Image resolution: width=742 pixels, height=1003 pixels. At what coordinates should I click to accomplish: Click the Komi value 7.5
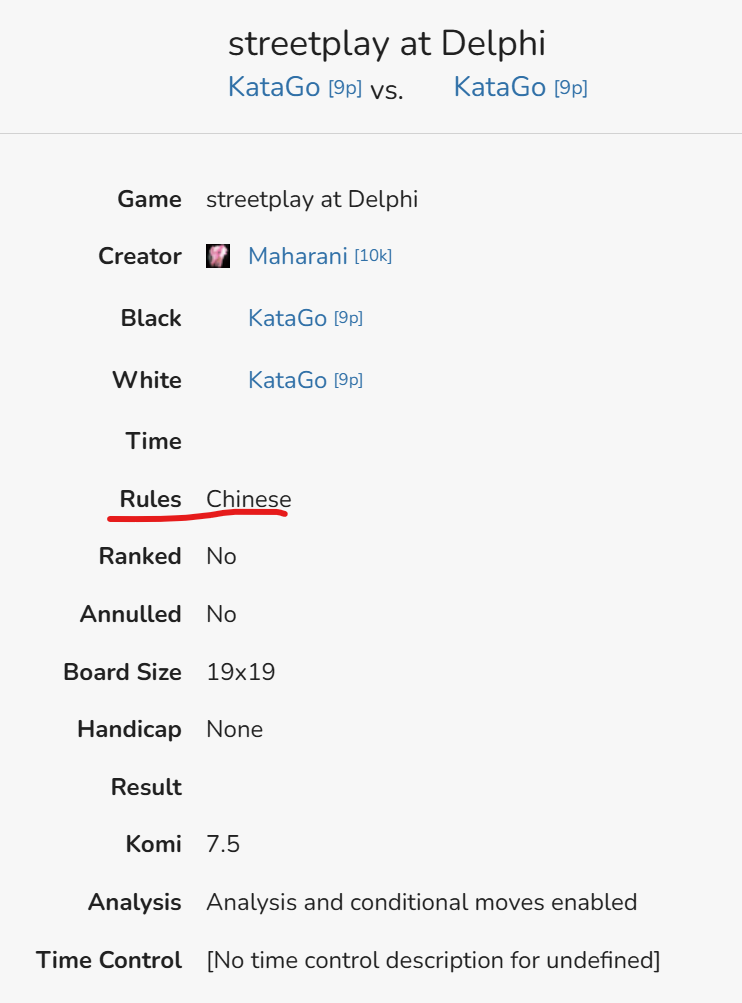pos(223,844)
